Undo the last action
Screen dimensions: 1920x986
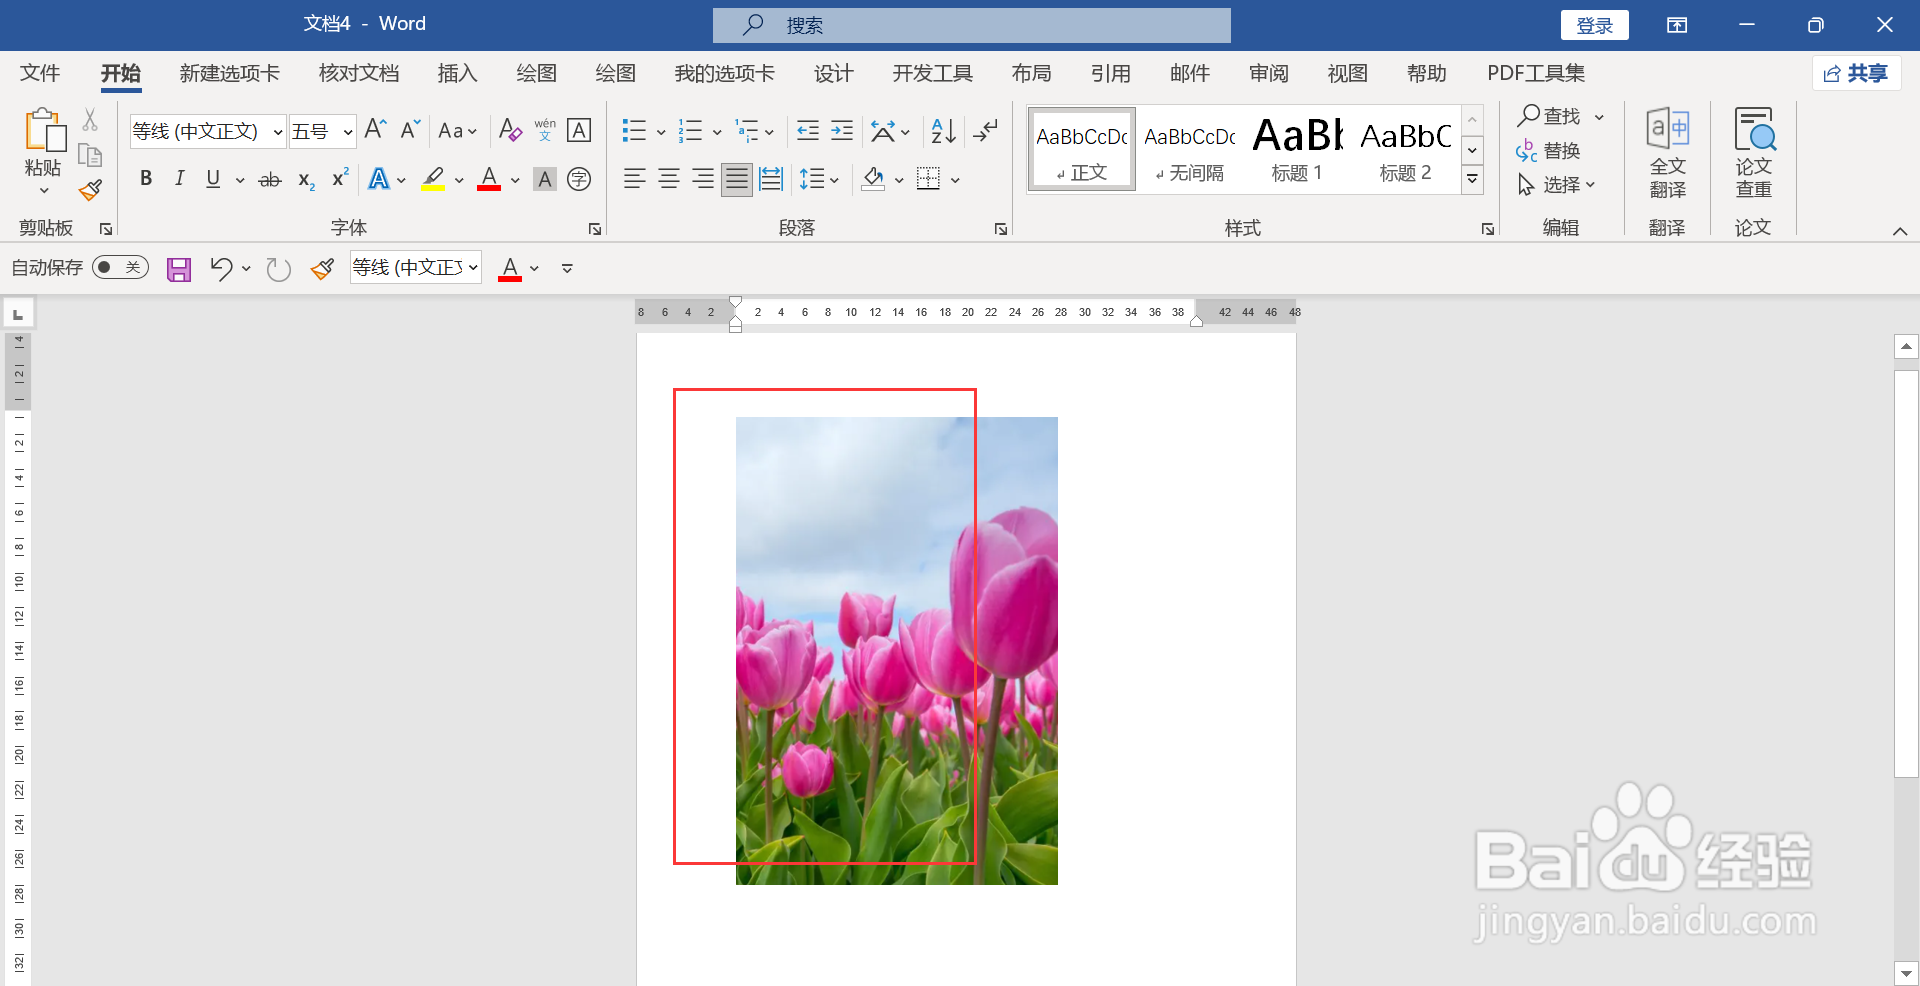click(221, 268)
